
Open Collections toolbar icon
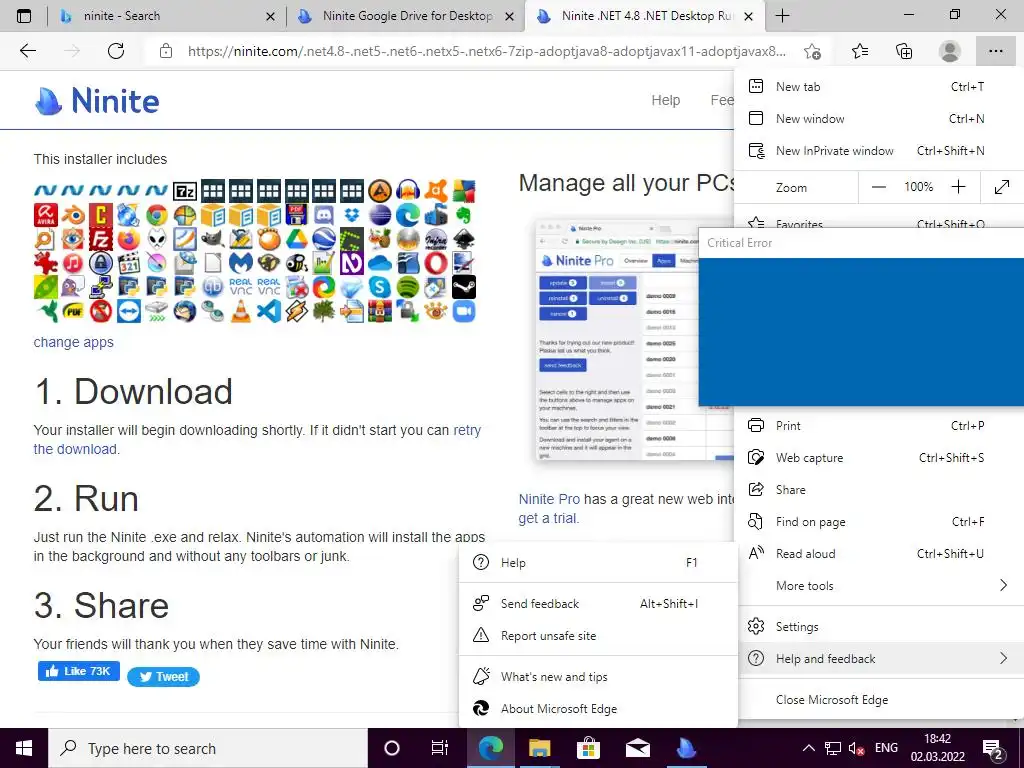point(904,51)
